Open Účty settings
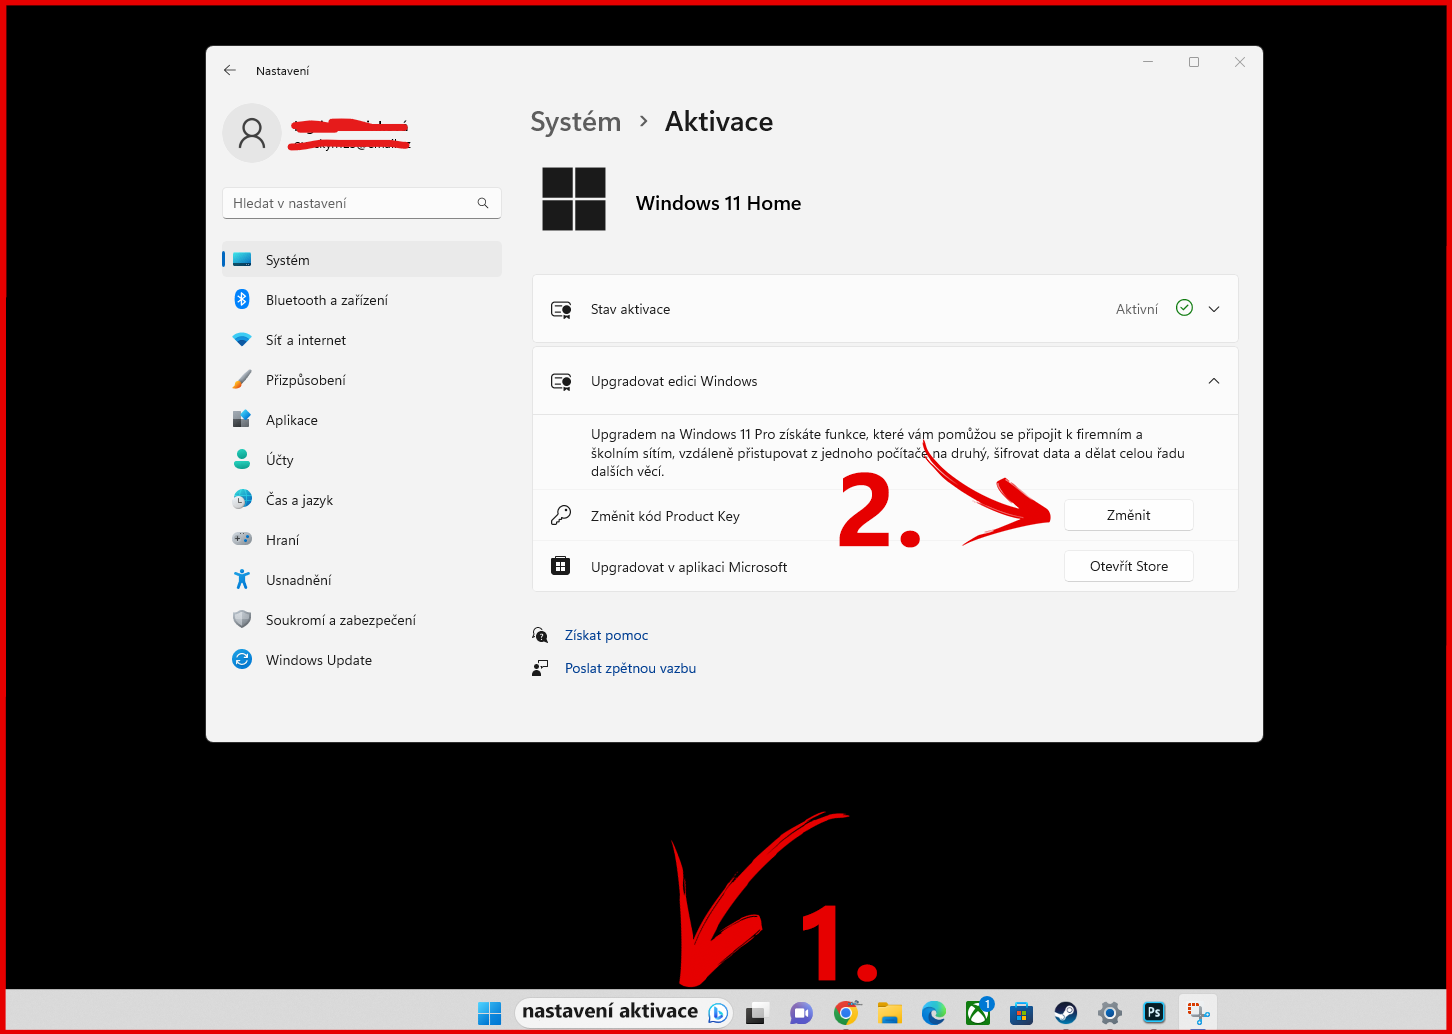The width and height of the screenshot is (1452, 1034). [362, 460]
